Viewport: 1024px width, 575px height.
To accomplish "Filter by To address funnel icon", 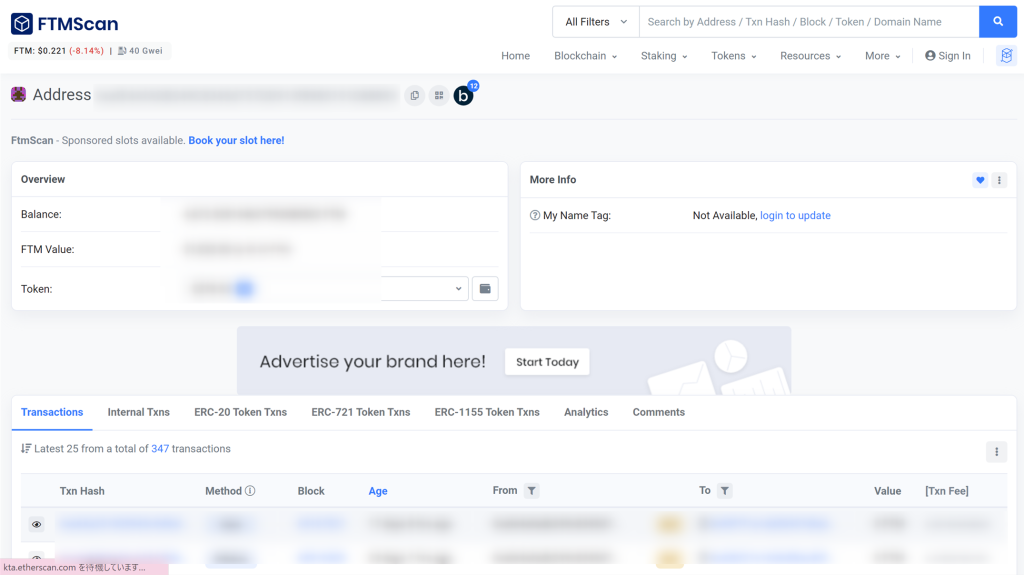I will pyautogui.click(x=725, y=491).
